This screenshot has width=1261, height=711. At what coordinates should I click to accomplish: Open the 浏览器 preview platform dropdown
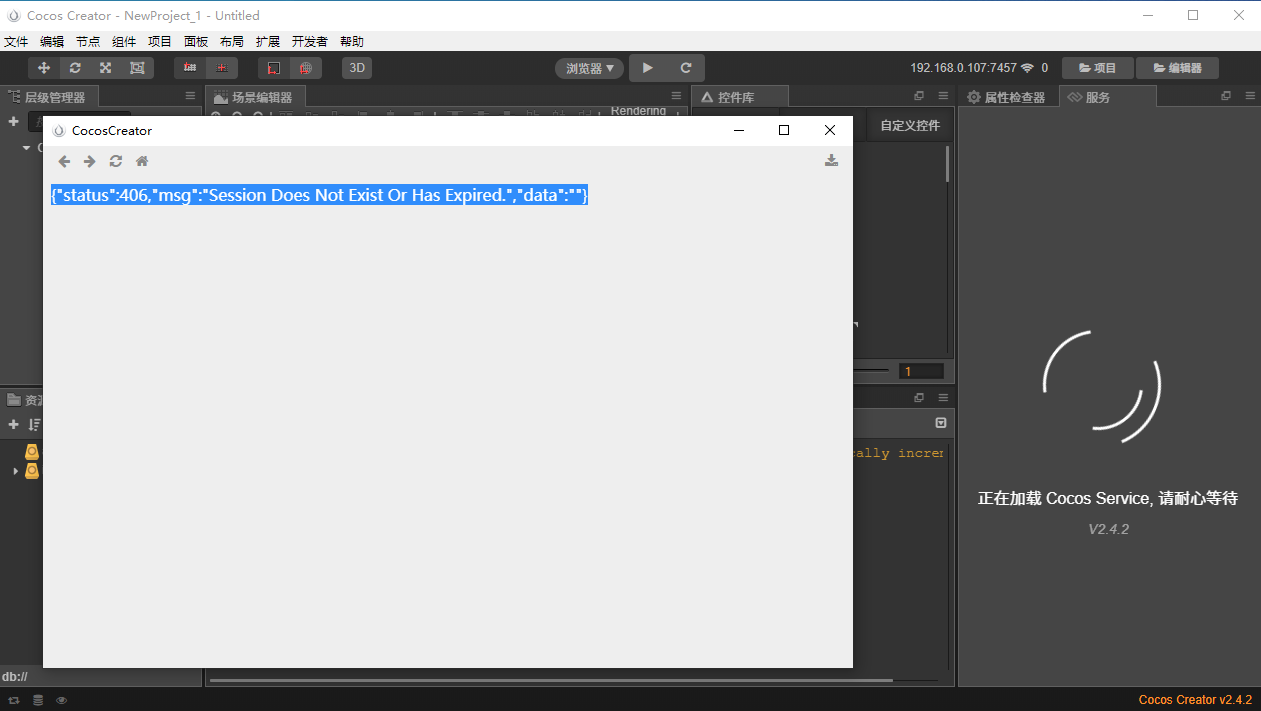[590, 68]
